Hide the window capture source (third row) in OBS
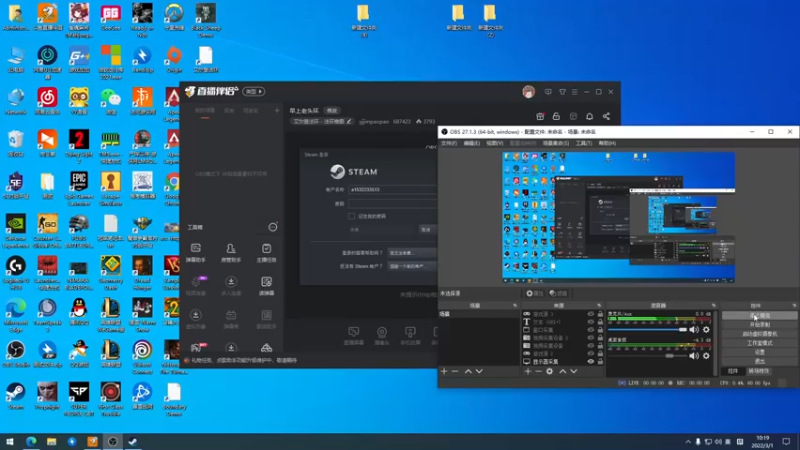The width and height of the screenshot is (800, 450). coord(591,330)
